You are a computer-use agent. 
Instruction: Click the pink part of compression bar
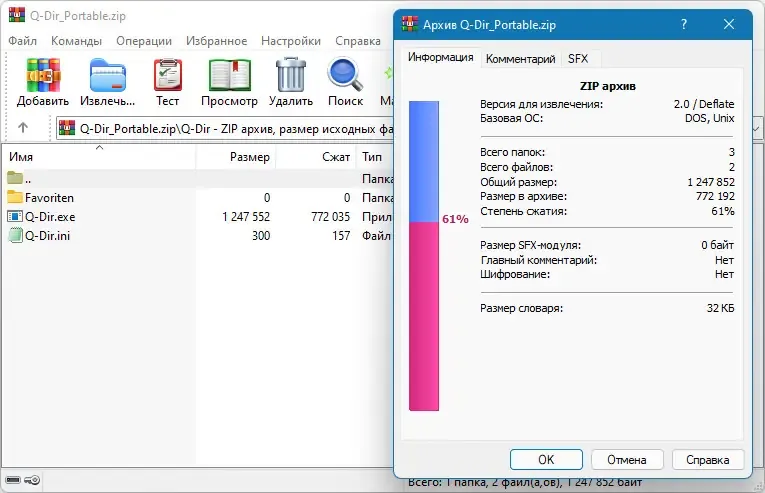[x=423, y=316]
